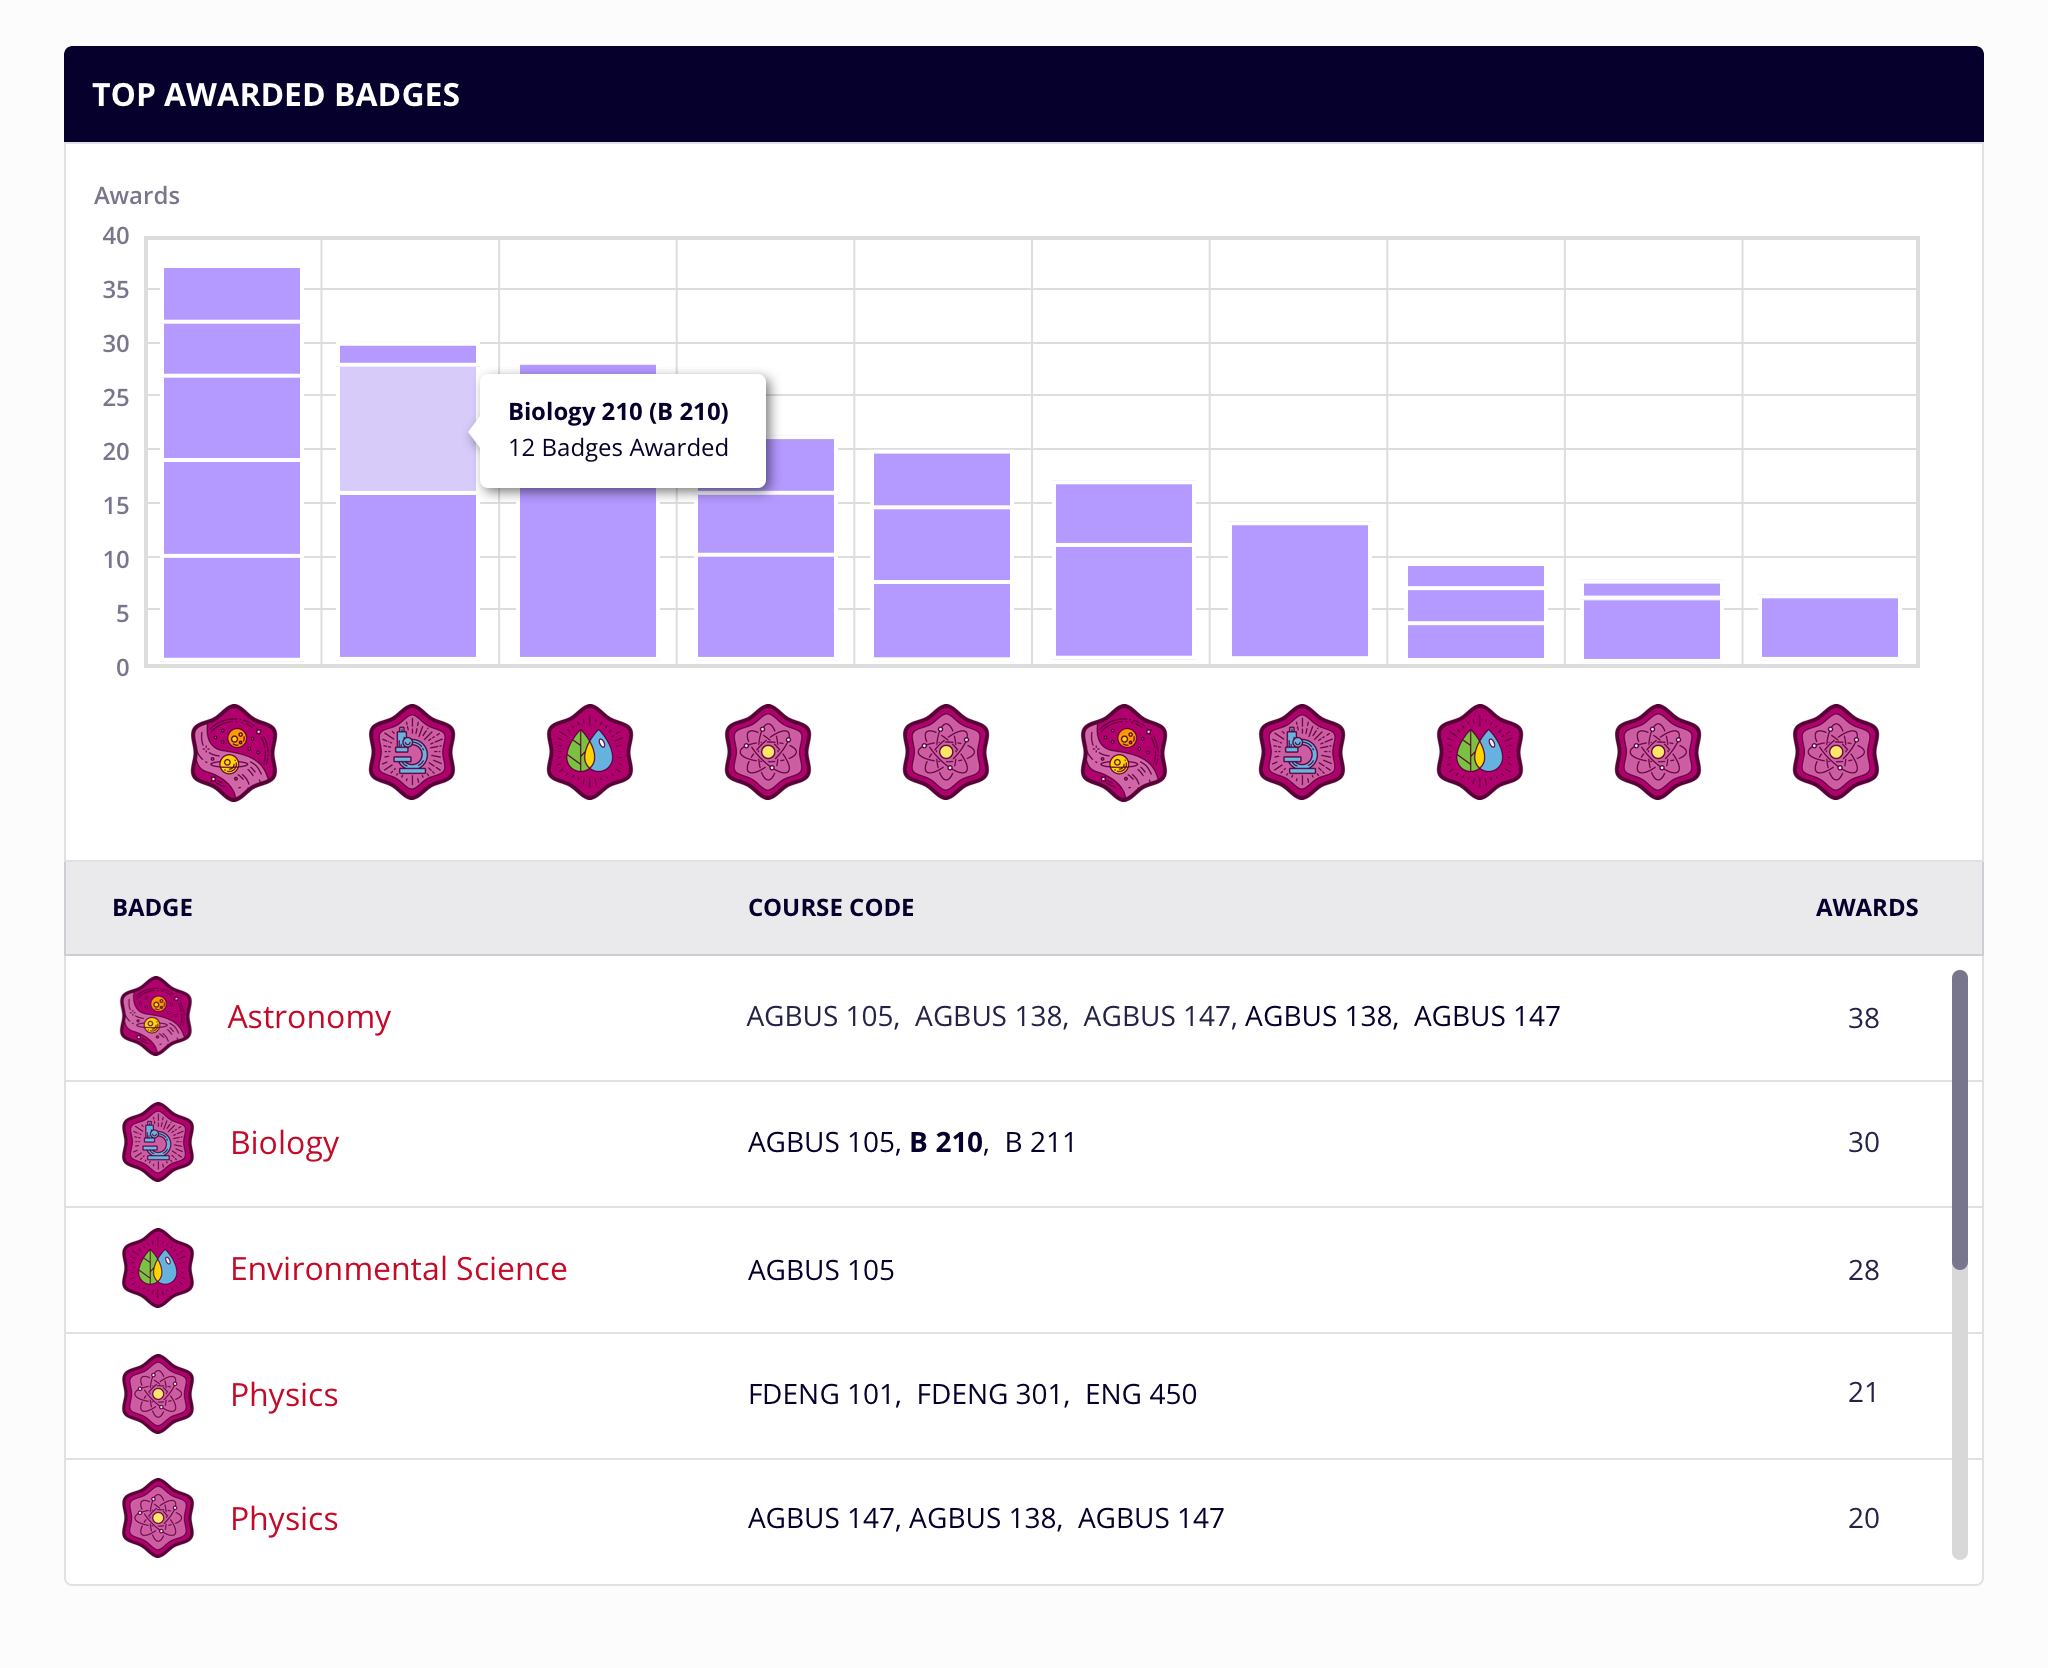2048x1668 pixels.
Task: Click the Biology badge icon in table row
Action: [158, 1142]
